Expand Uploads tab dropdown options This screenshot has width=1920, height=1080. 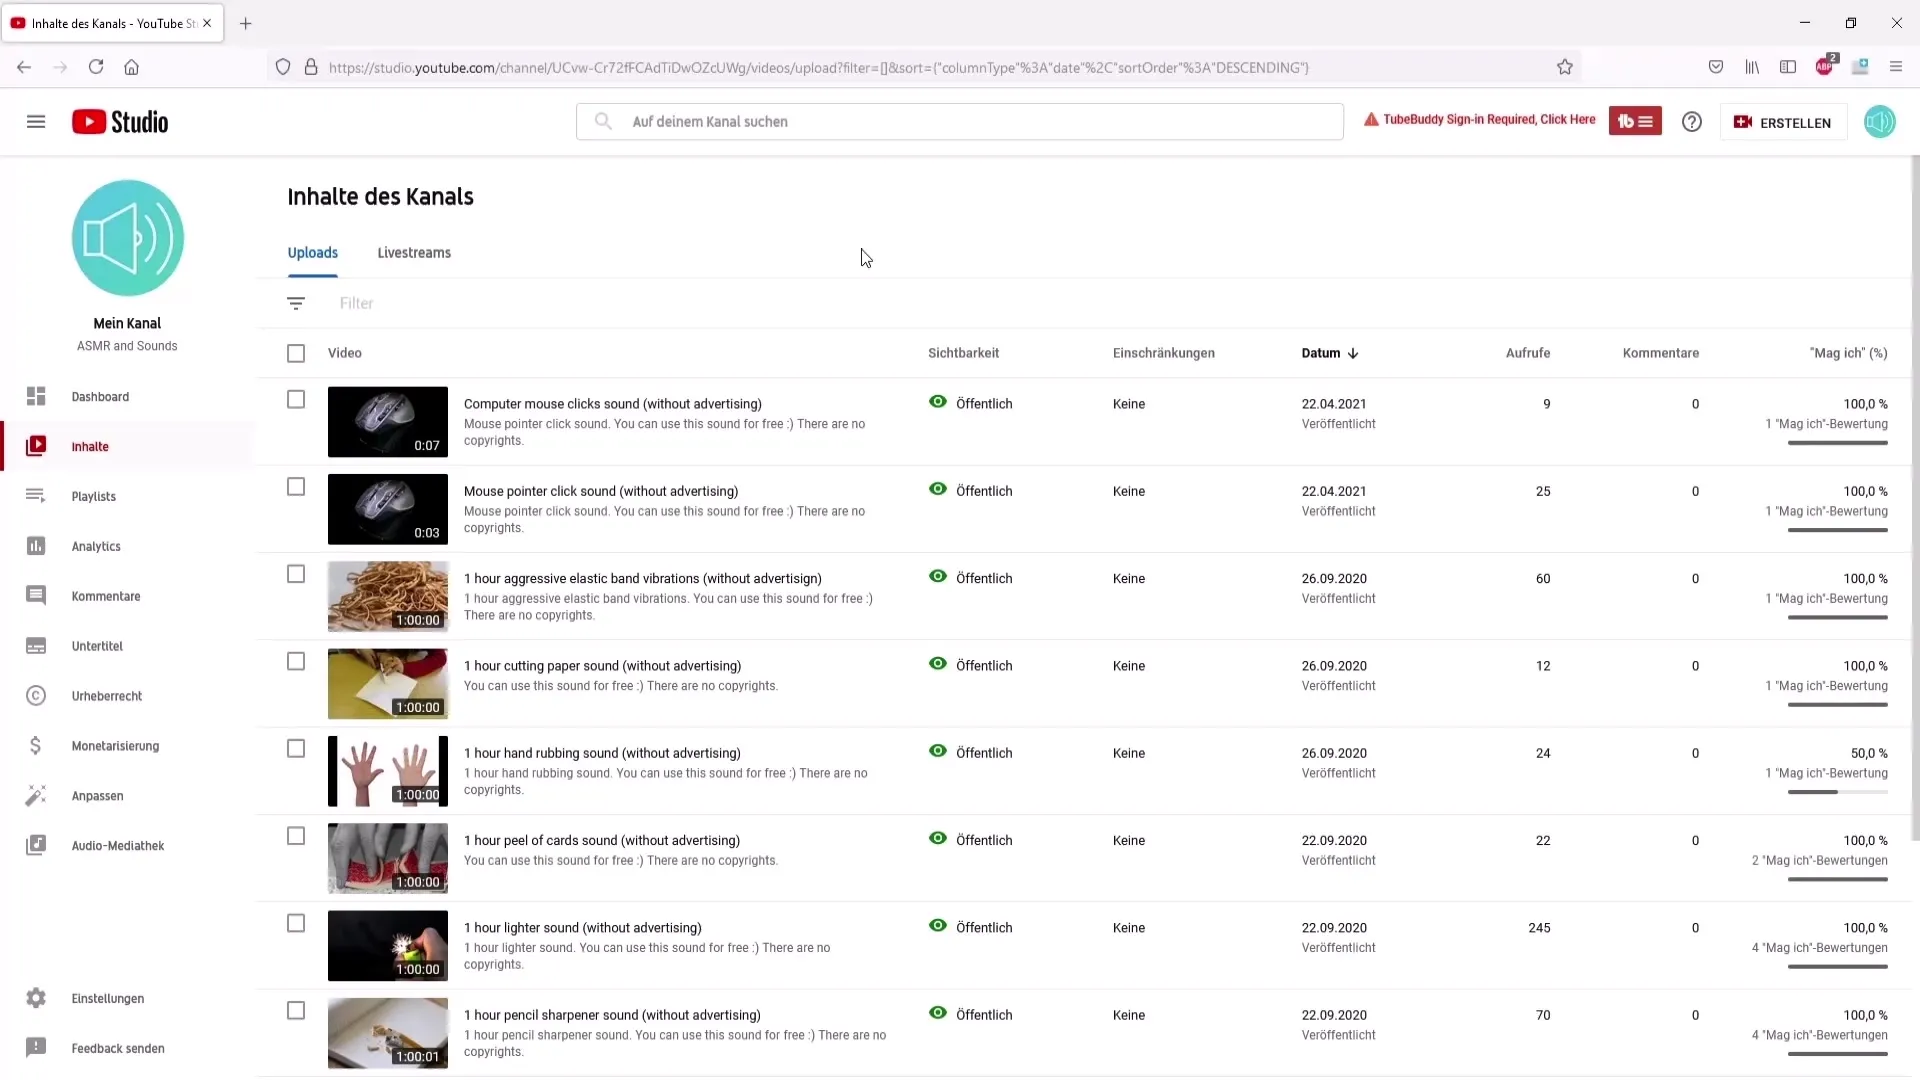(313, 252)
